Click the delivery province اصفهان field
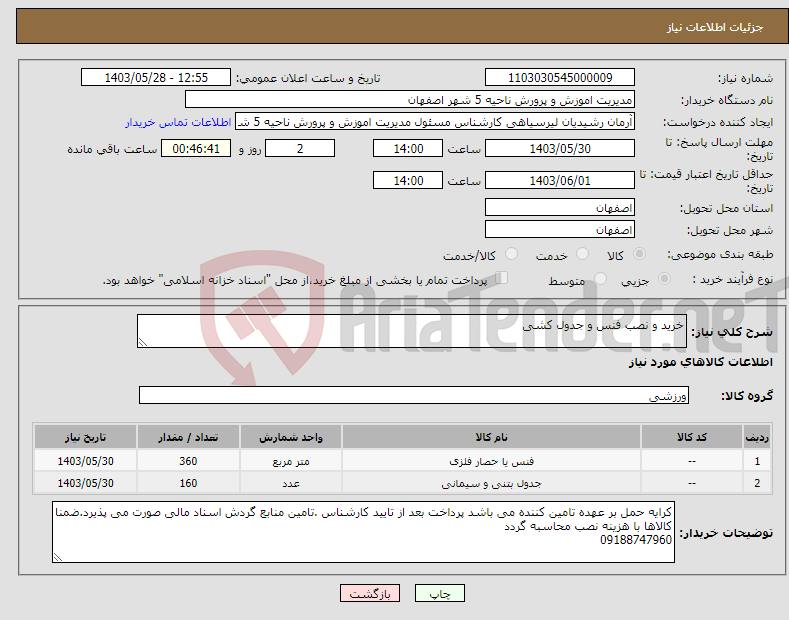This screenshot has width=789, height=620. click(560, 207)
